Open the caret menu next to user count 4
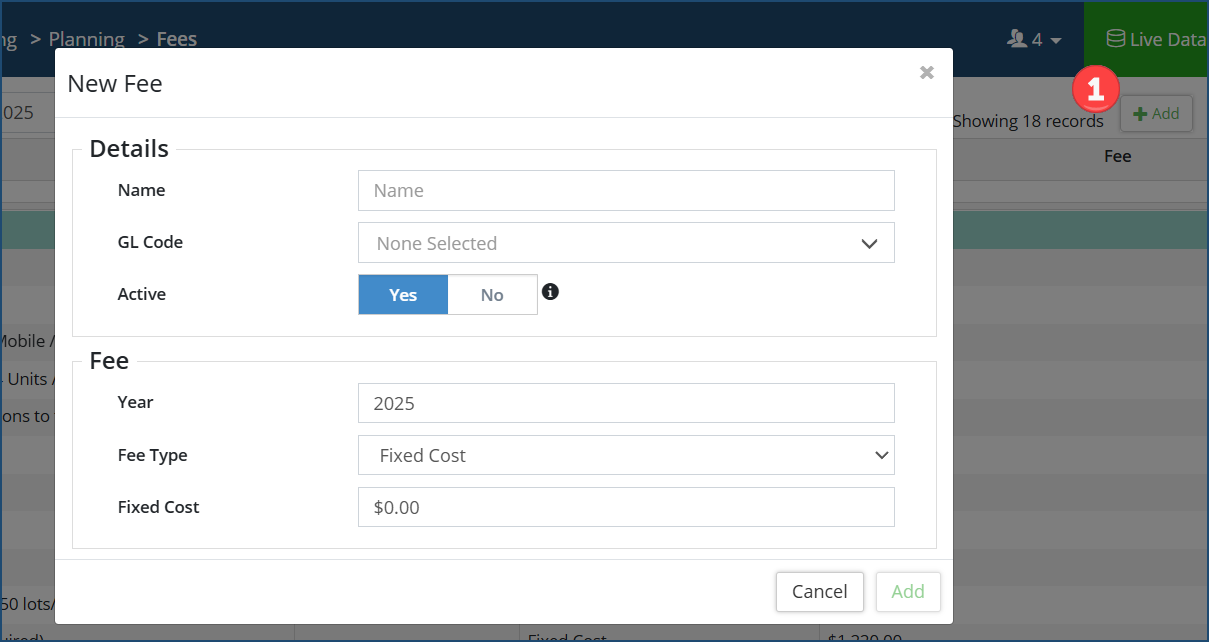 [1056, 40]
